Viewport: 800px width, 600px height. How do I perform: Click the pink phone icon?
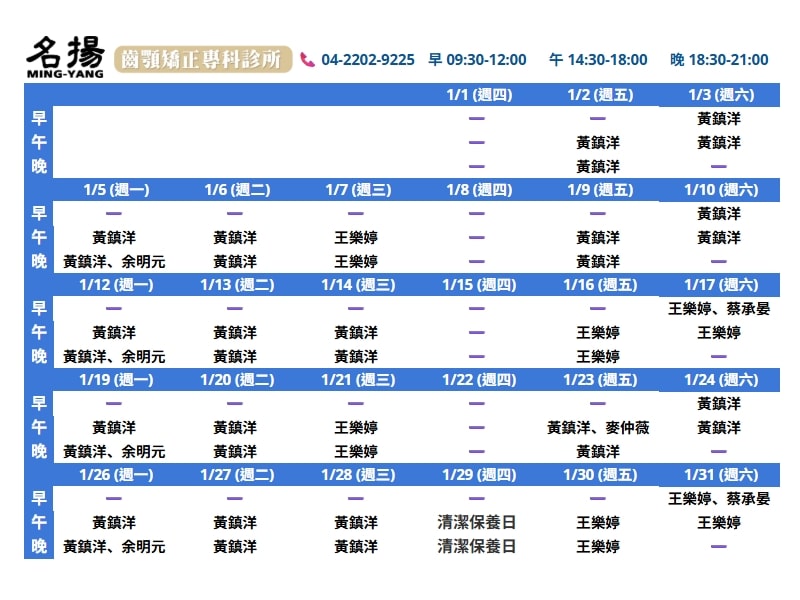(x=307, y=60)
